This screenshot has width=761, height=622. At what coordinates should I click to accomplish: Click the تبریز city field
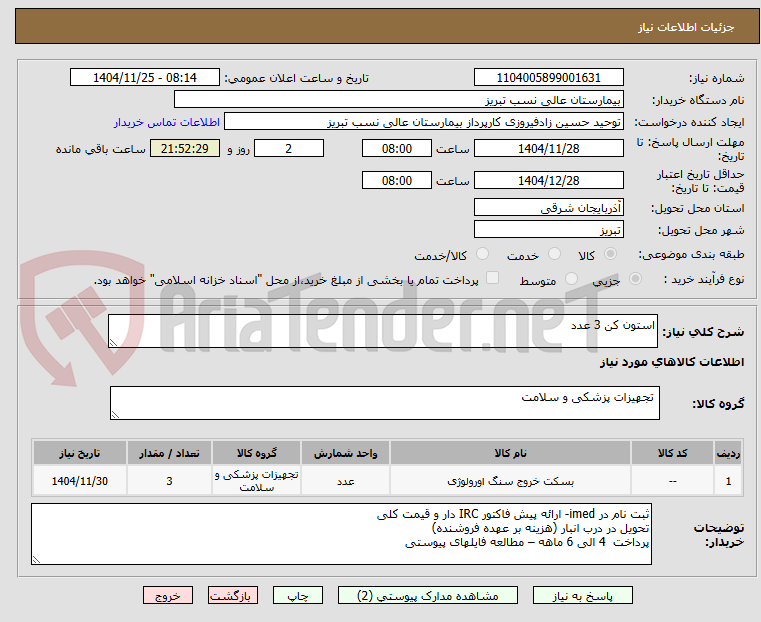point(548,229)
